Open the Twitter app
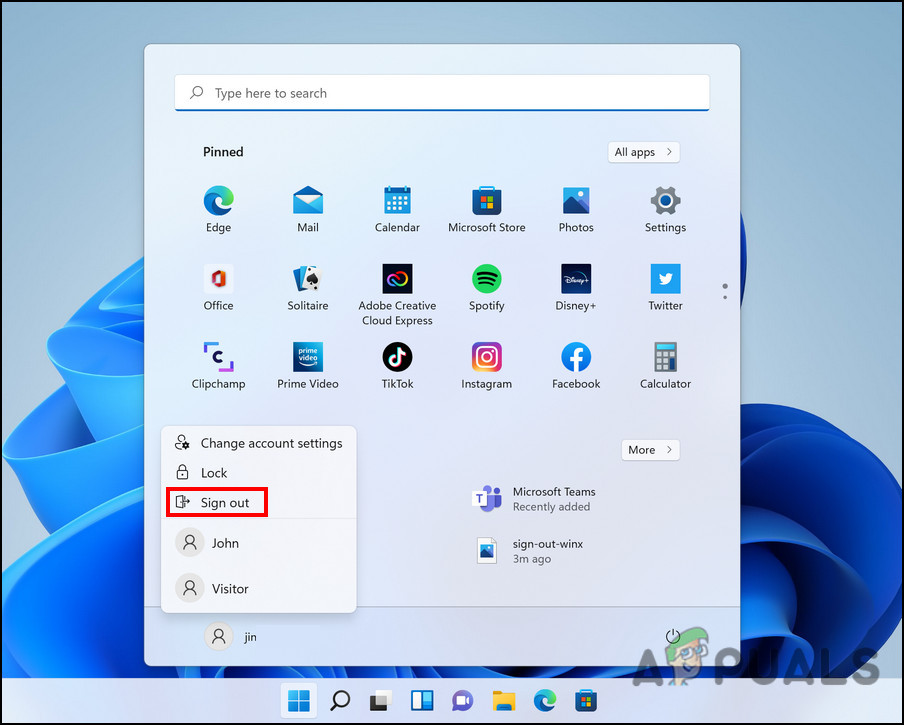The height and width of the screenshot is (725, 904). click(665, 288)
